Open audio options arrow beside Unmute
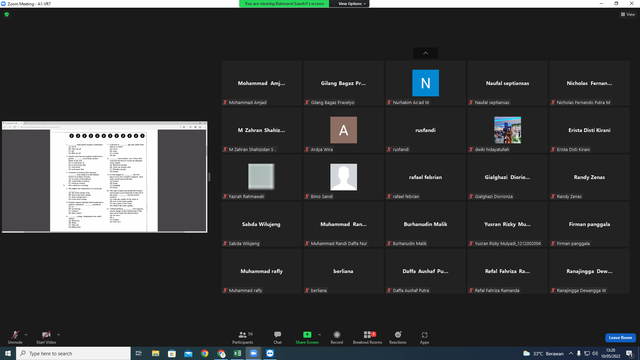The height and width of the screenshot is (360, 640). [x=26, y=335]
